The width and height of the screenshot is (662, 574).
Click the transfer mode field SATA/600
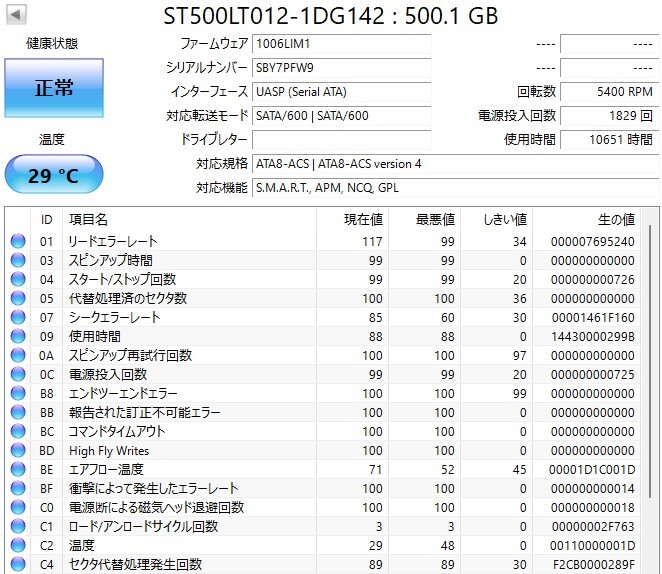tap(342, 116)
